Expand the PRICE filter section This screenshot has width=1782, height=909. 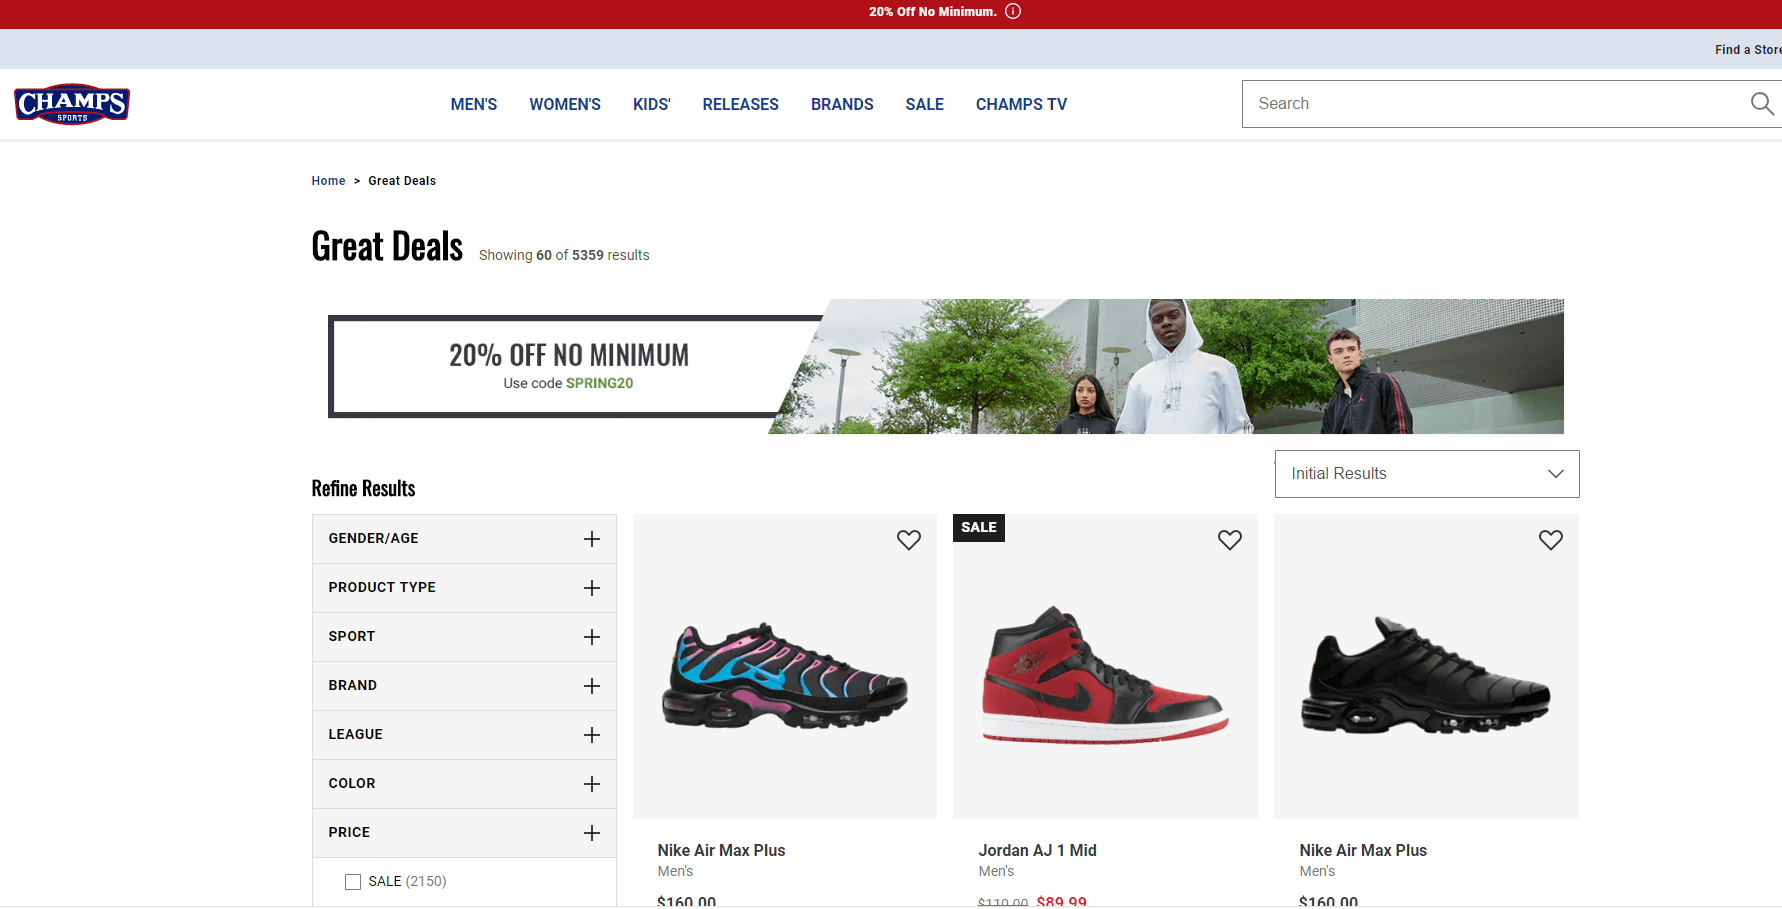464,833
